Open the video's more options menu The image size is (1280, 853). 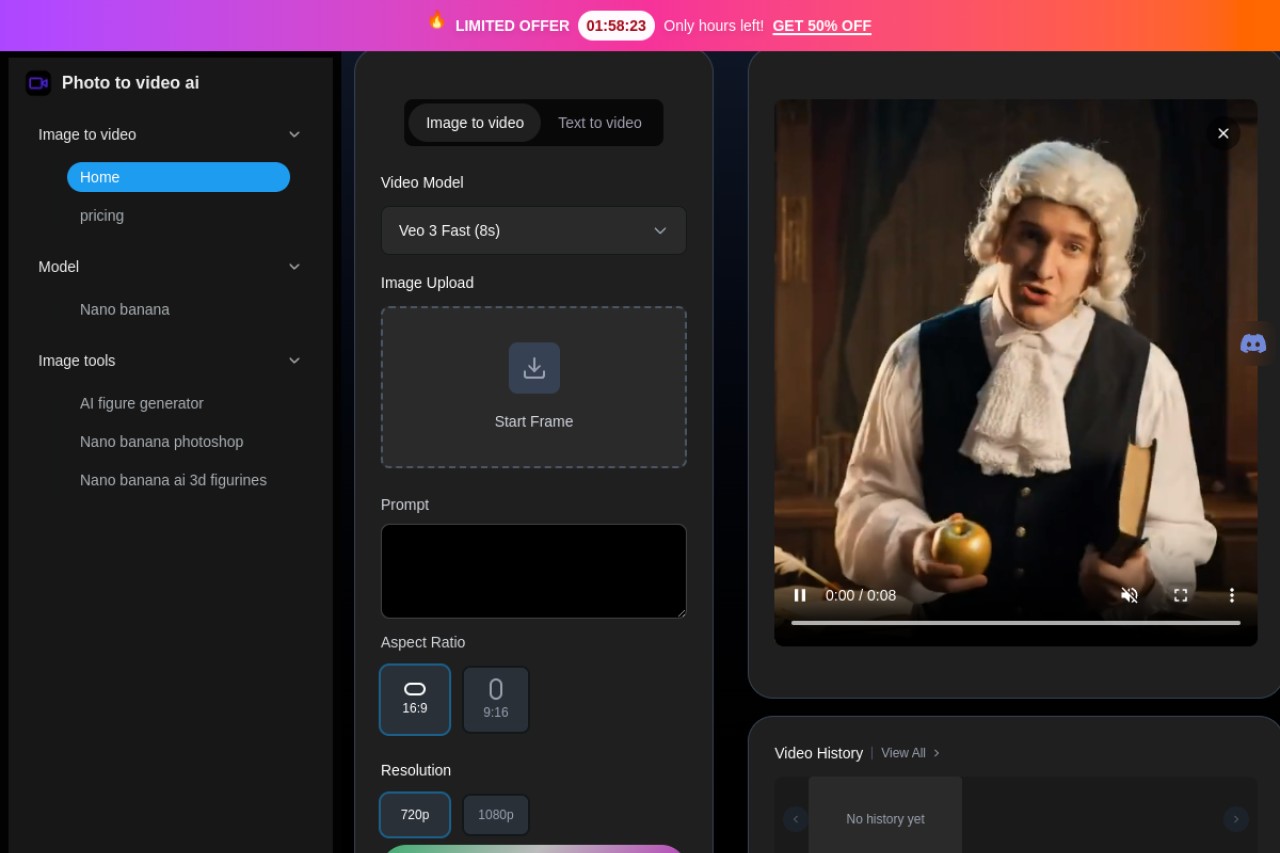[1231, 595]
